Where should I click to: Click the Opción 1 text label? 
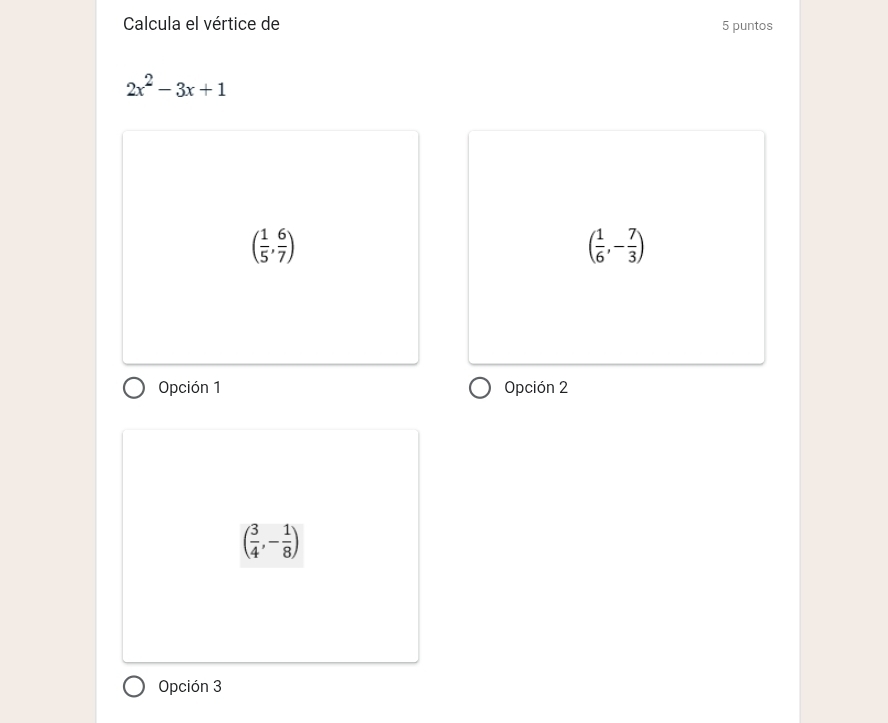(190, 388)
